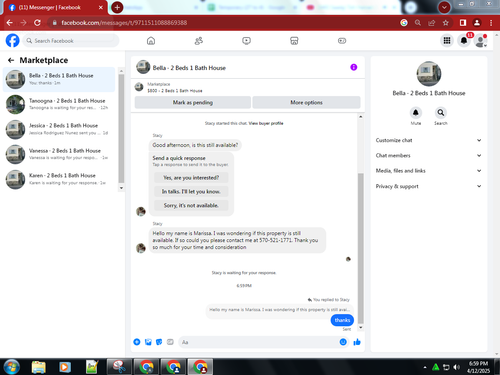Open the volume control in tray
Viewport: 500px width, 375px height.
tap(457, 367)
